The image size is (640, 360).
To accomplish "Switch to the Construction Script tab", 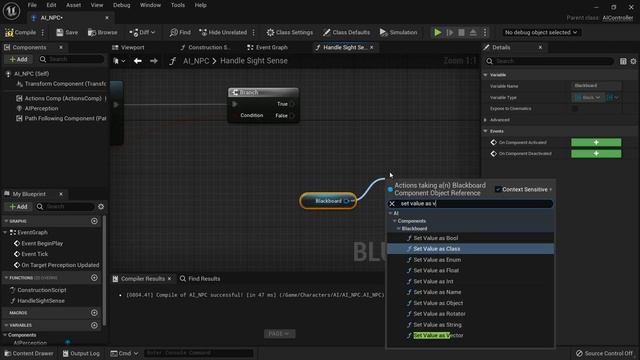I will tap(205, 47).
